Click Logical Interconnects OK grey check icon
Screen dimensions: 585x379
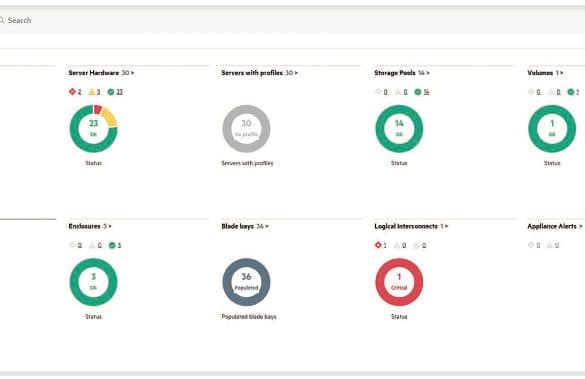pos(417,245)
